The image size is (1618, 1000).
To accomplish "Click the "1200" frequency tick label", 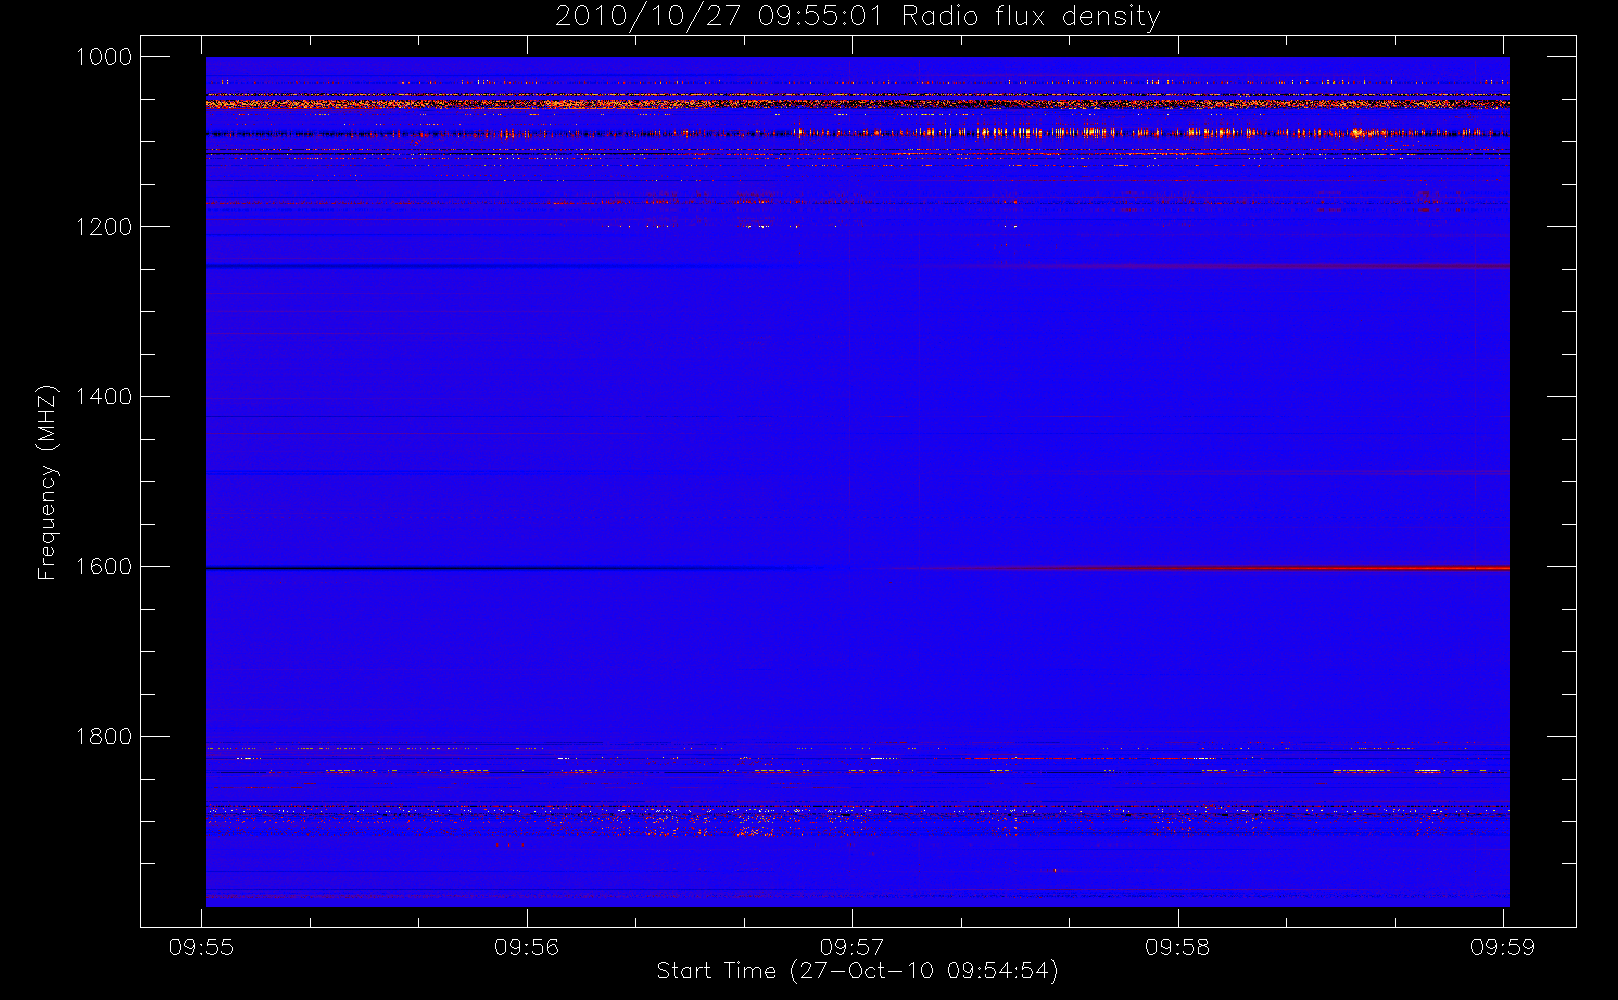I will pyautogui.click(x=105, y=227).
